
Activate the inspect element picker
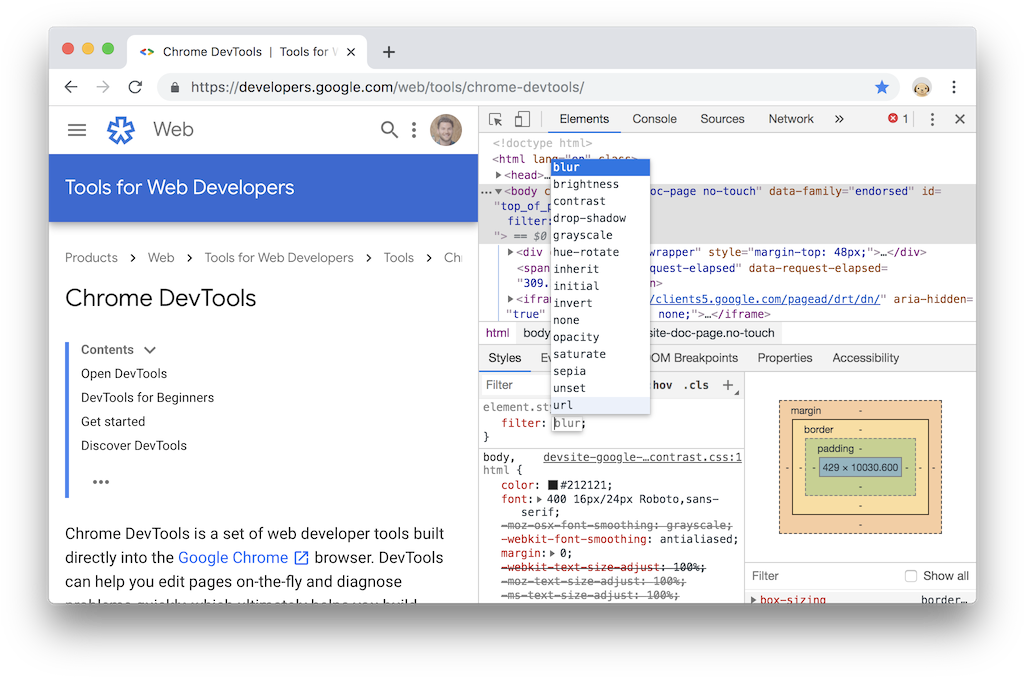(x=496, y=119)
